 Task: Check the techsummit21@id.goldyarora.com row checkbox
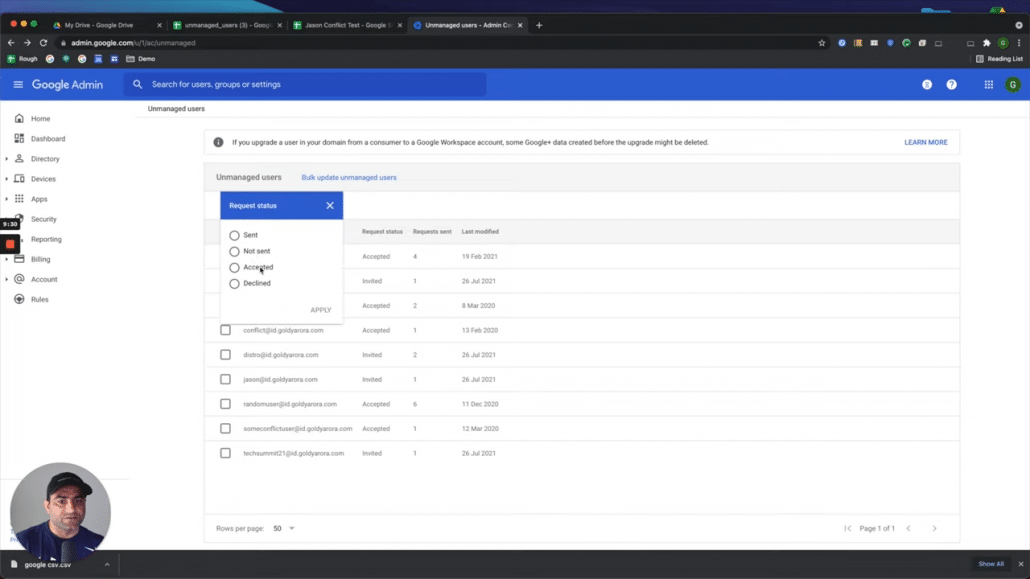tap(225, 453)
